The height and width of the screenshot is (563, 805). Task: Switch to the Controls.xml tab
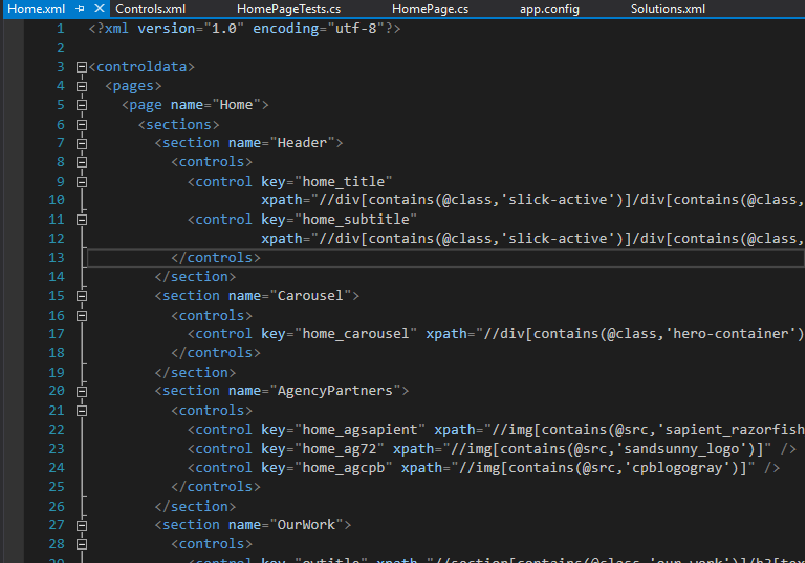[x=151, y=9]
